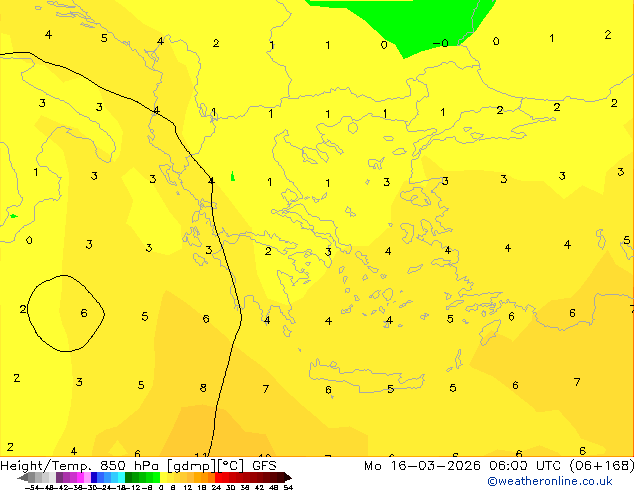Click the left gray arrow of the color scale
The width and height of the screenshot is (634, 490).
pyautogui.click(x=23, y=478)
